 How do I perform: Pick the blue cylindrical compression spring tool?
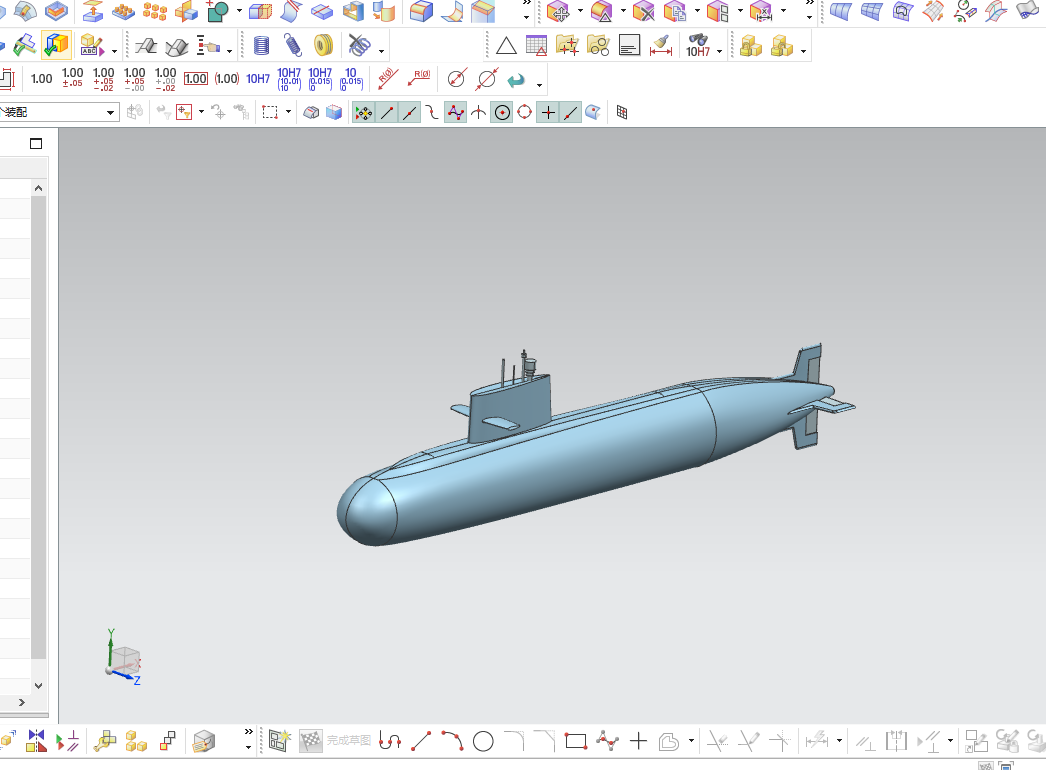262,46
